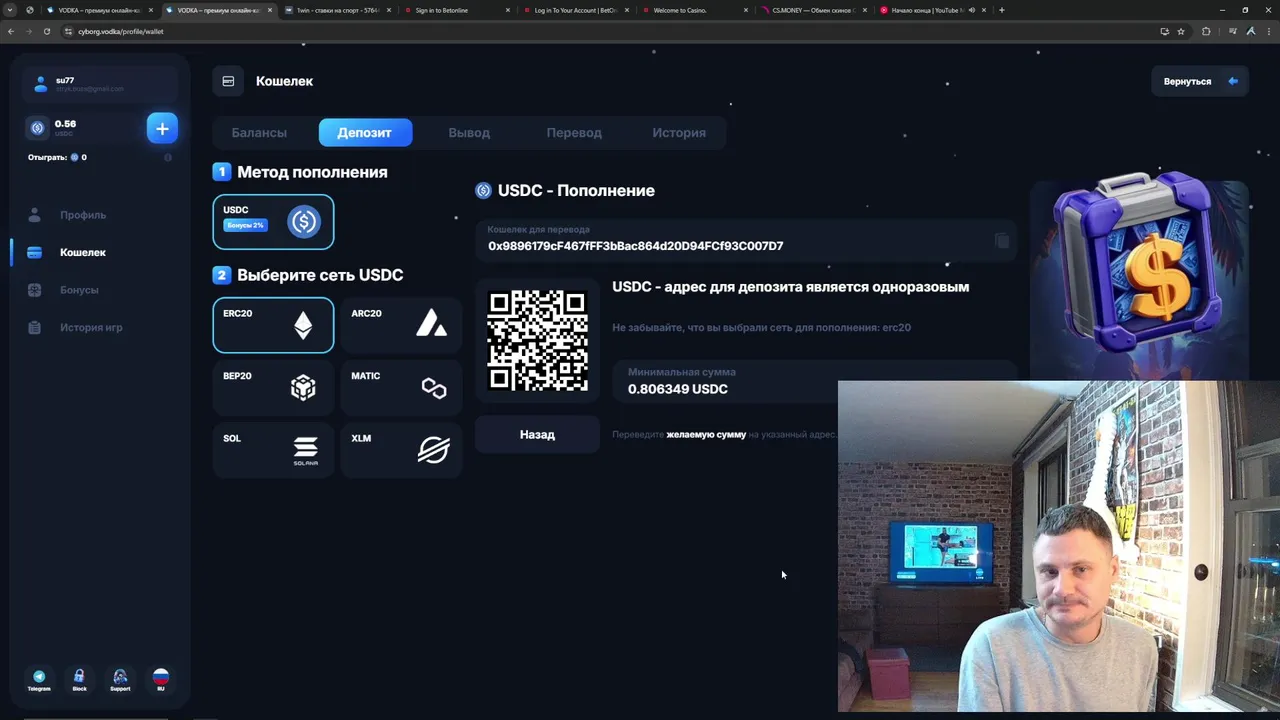Select the ARC20 Avalanche network
Viewport: 1280px width, 720px height.
(x=401, y=325)
